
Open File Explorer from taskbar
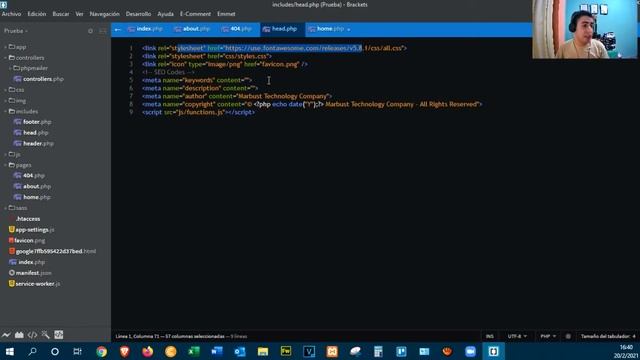[263, 351]
